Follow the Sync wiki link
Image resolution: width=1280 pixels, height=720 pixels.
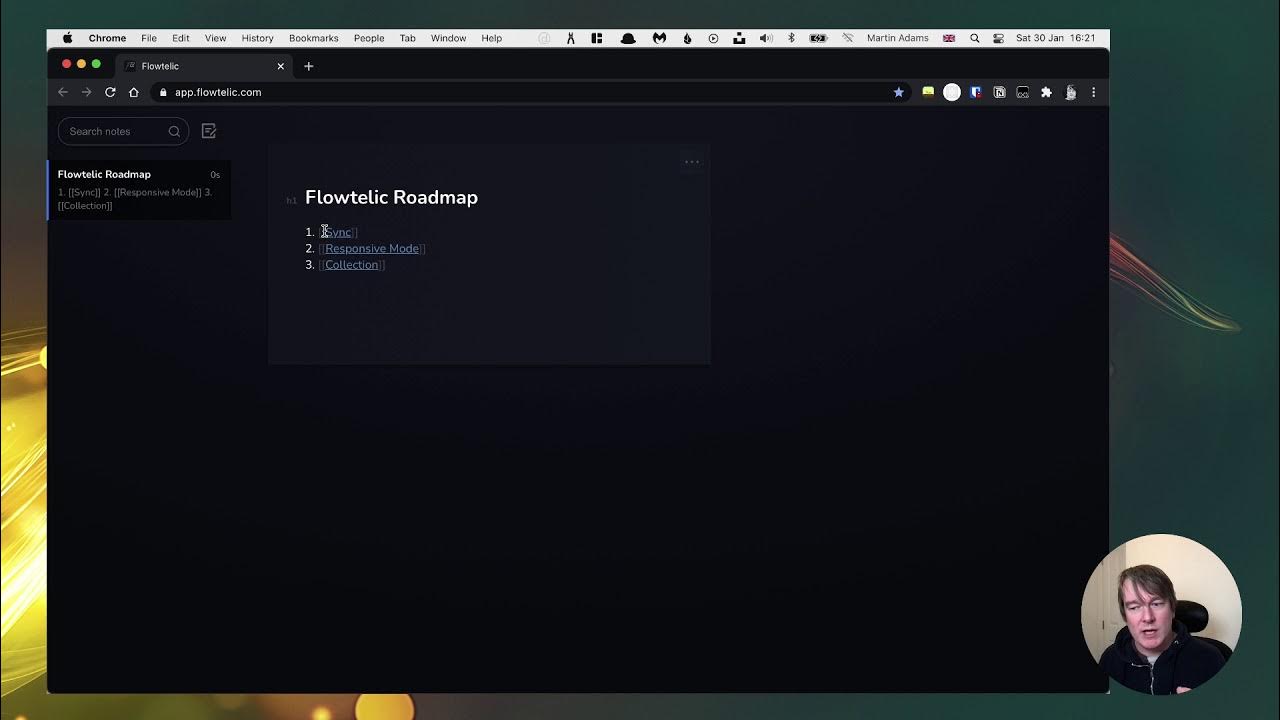tap(338, 232)
